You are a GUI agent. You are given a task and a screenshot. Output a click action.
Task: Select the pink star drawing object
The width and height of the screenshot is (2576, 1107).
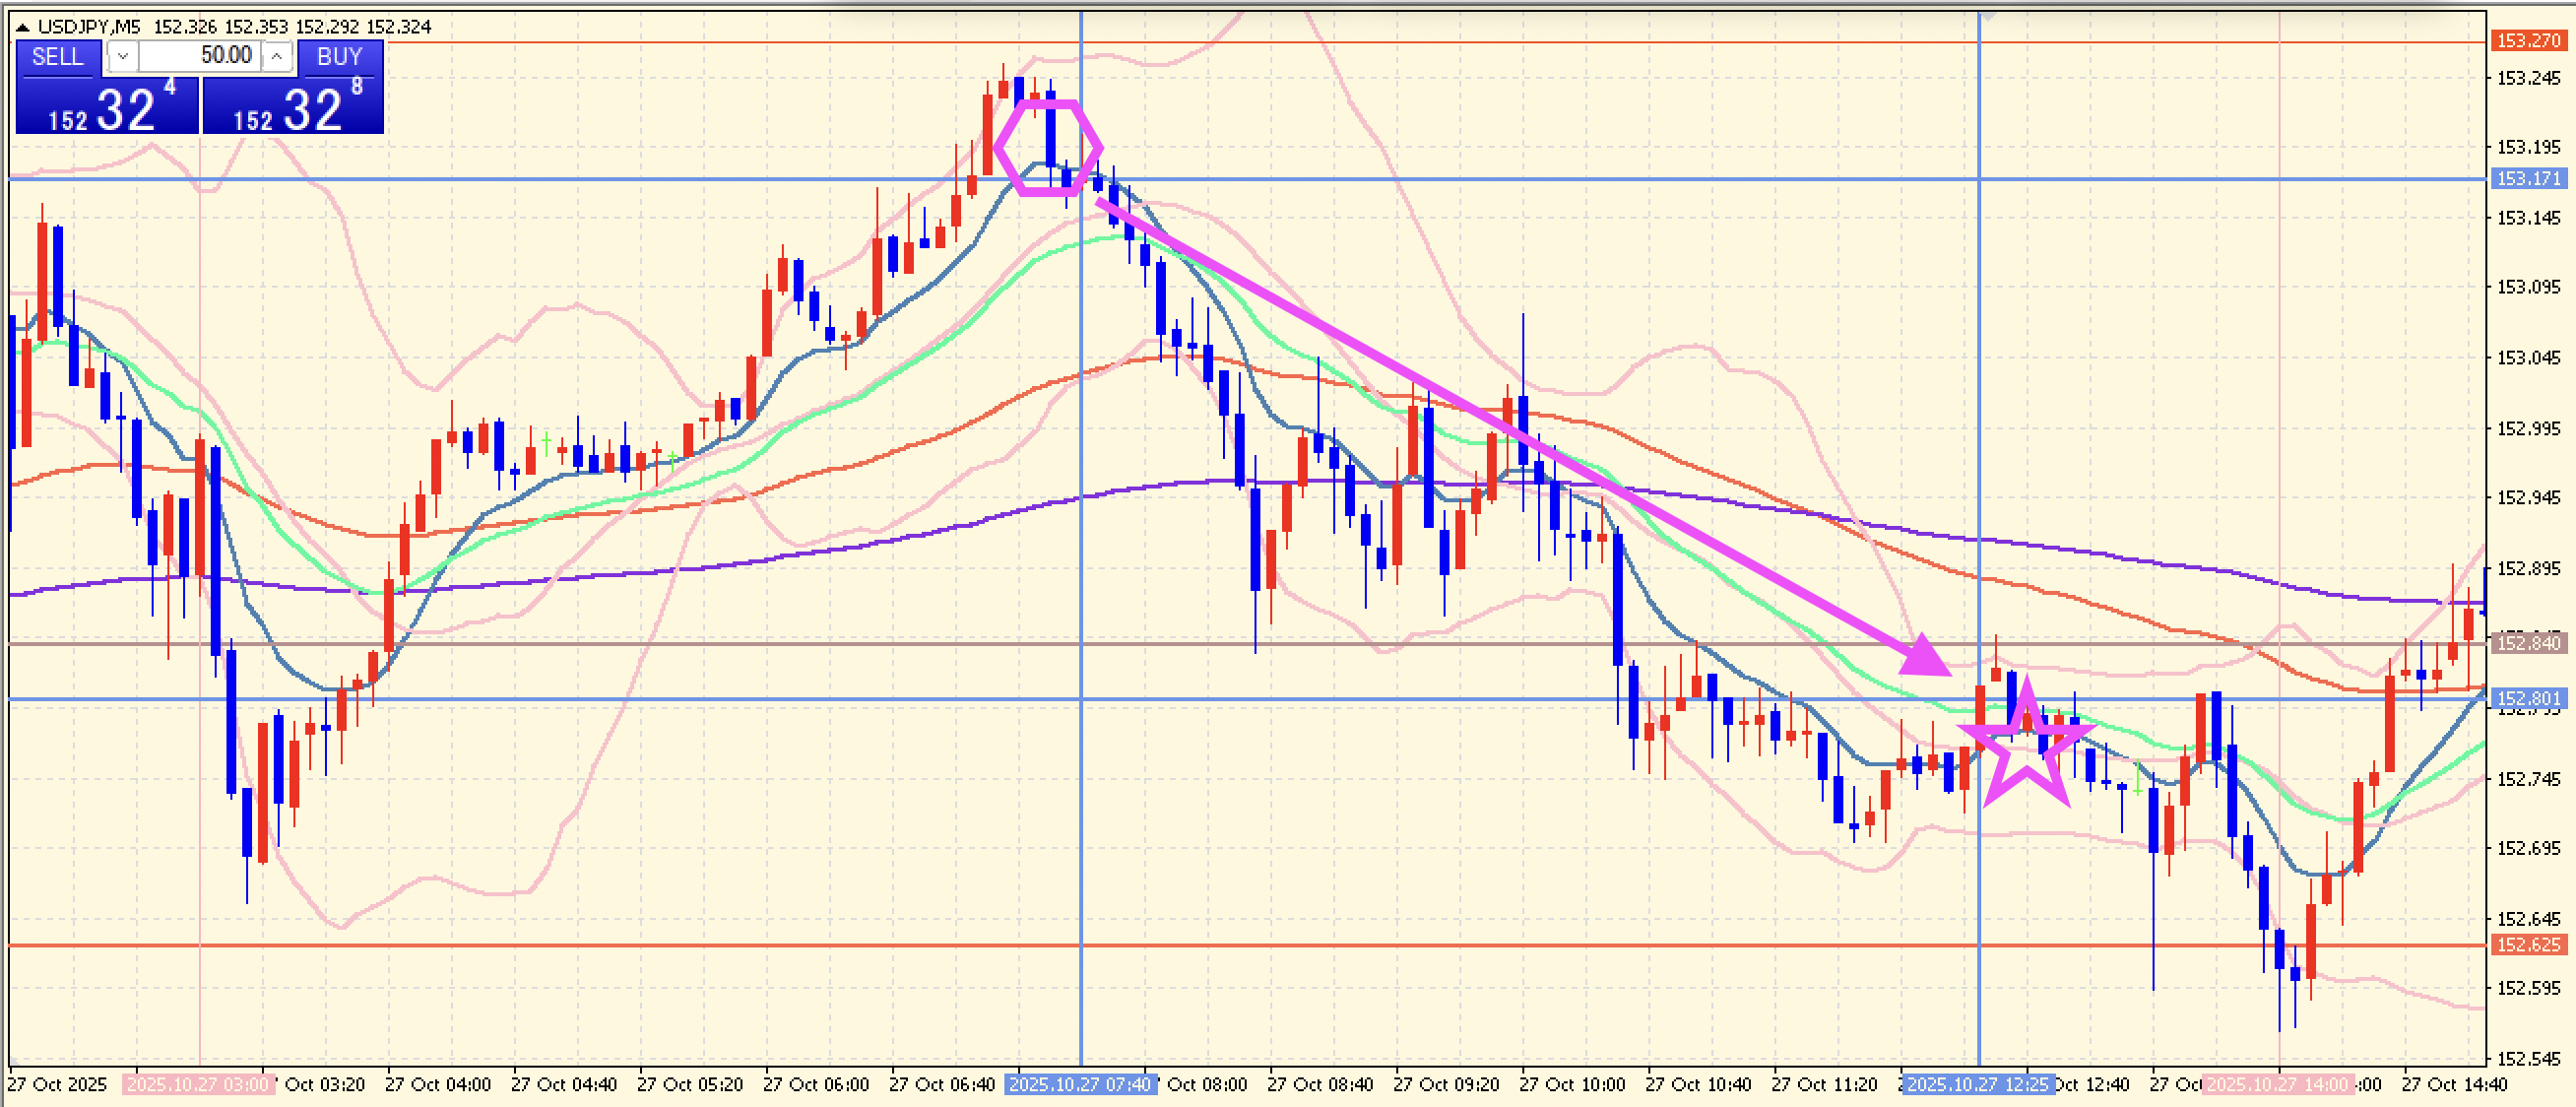click(1992, 786)
